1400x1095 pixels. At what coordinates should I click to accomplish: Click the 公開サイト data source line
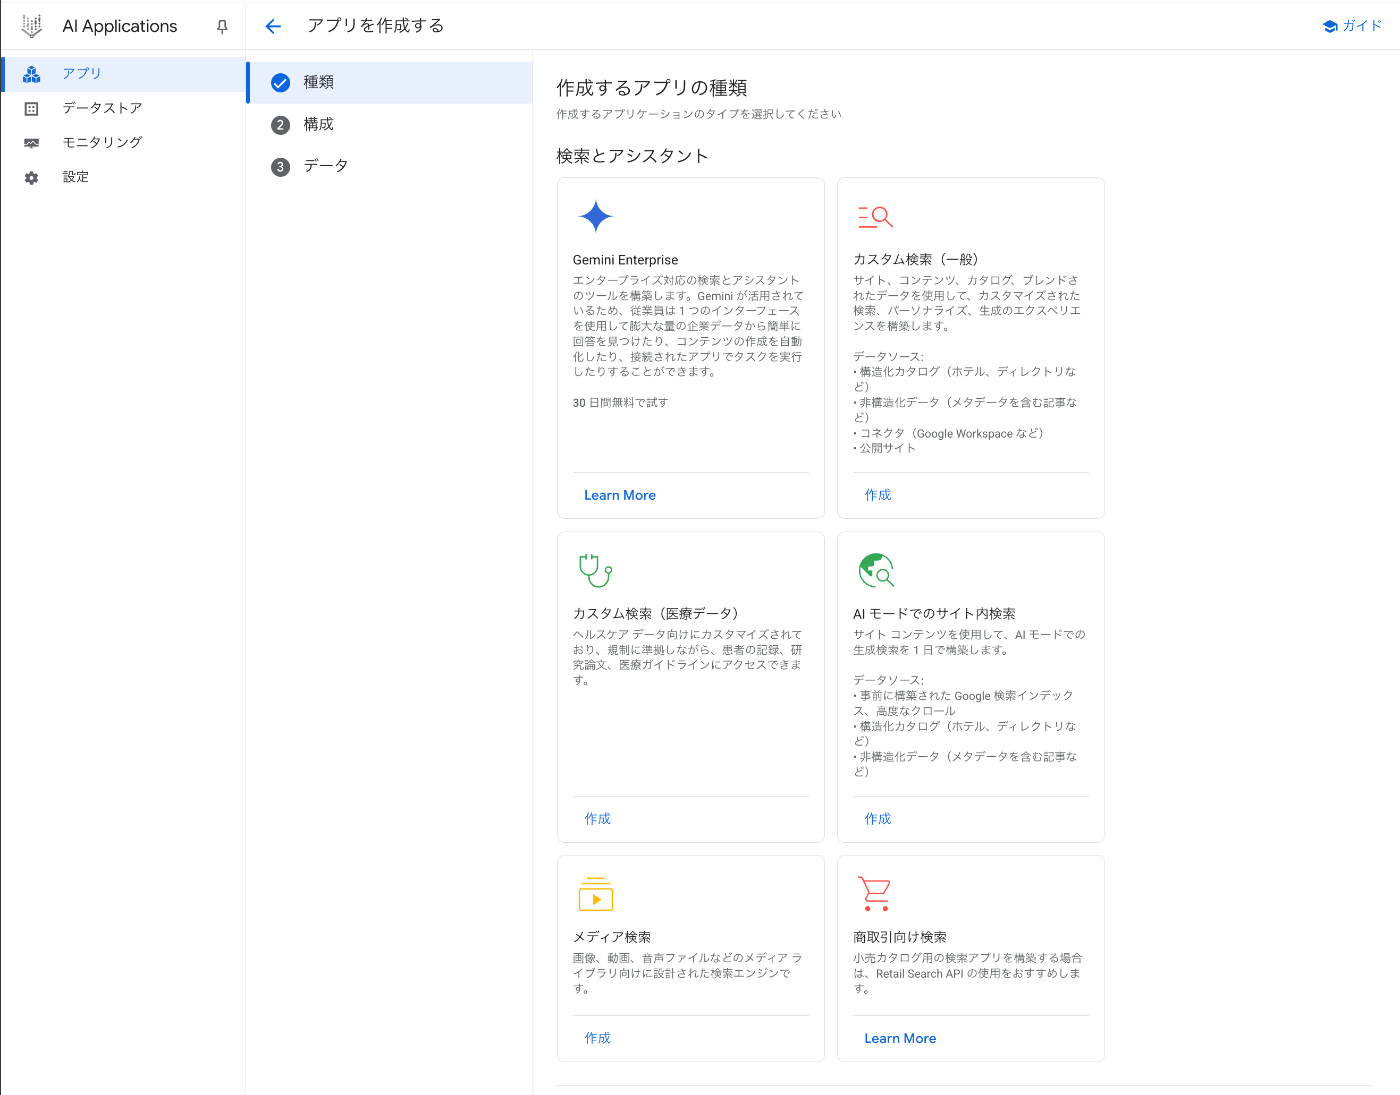884,449
